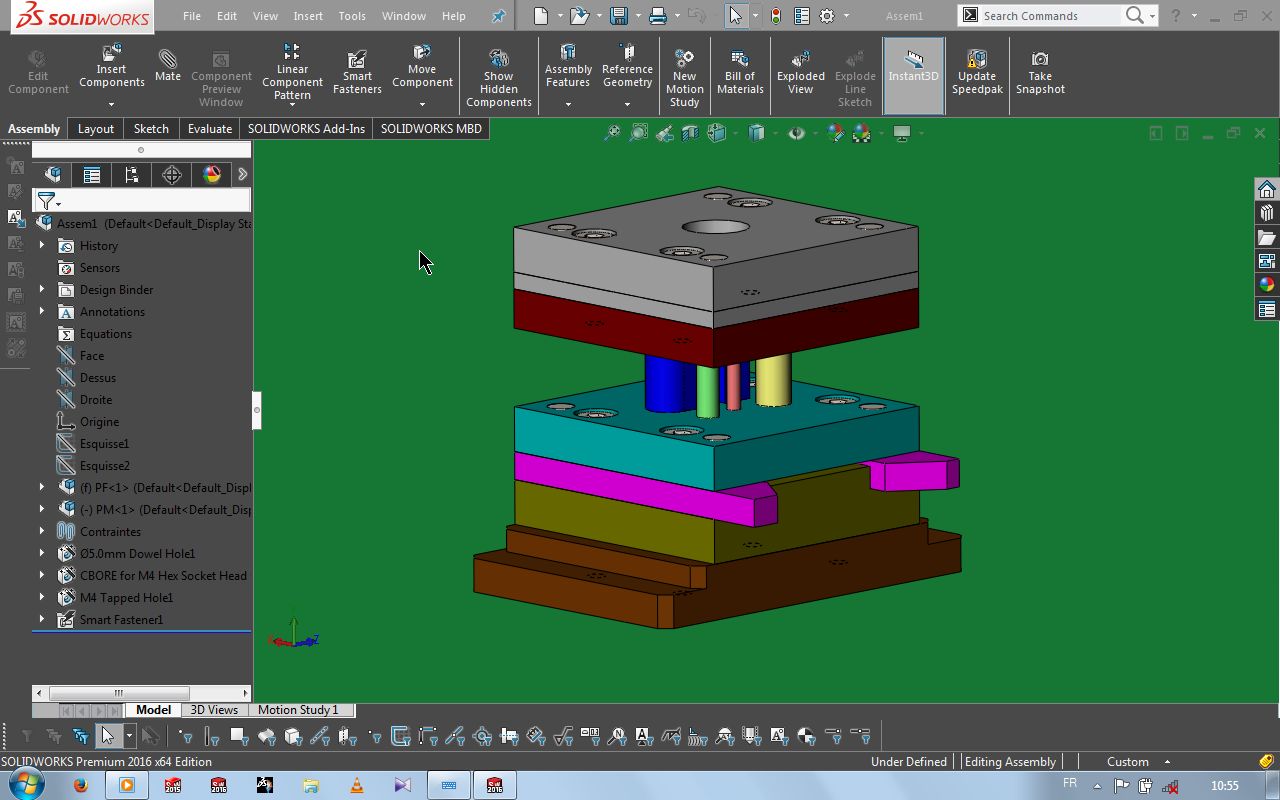This screenshot has width=1280, height=800.
Task: Open the Appearances color wheel tab
Action: coord(212,175)
